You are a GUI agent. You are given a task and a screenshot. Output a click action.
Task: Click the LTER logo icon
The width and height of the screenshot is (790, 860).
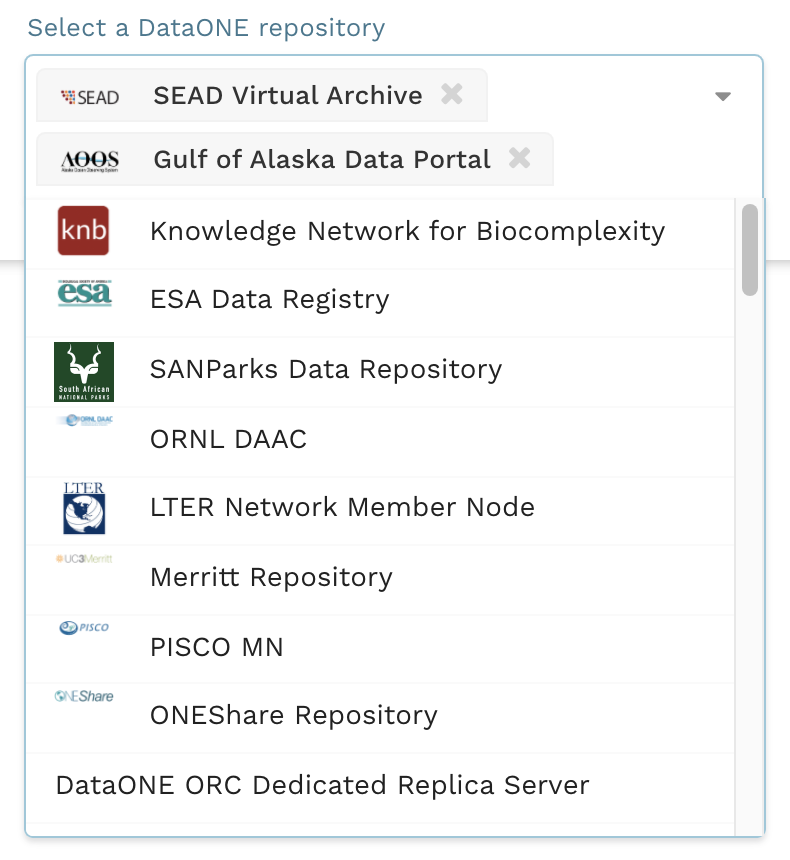click(x=84, y=508)
